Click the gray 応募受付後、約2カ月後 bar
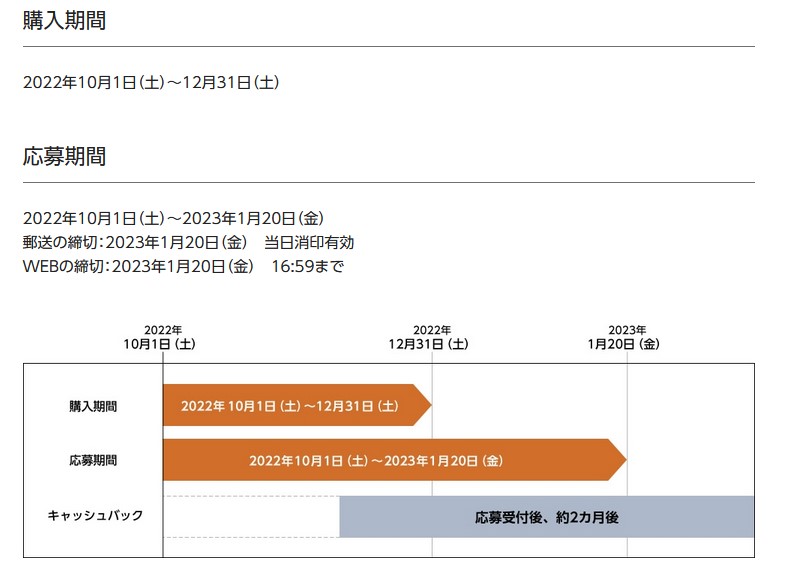This screenshot has height=580, width=788. pyautogui.click(x=547, y=517)
